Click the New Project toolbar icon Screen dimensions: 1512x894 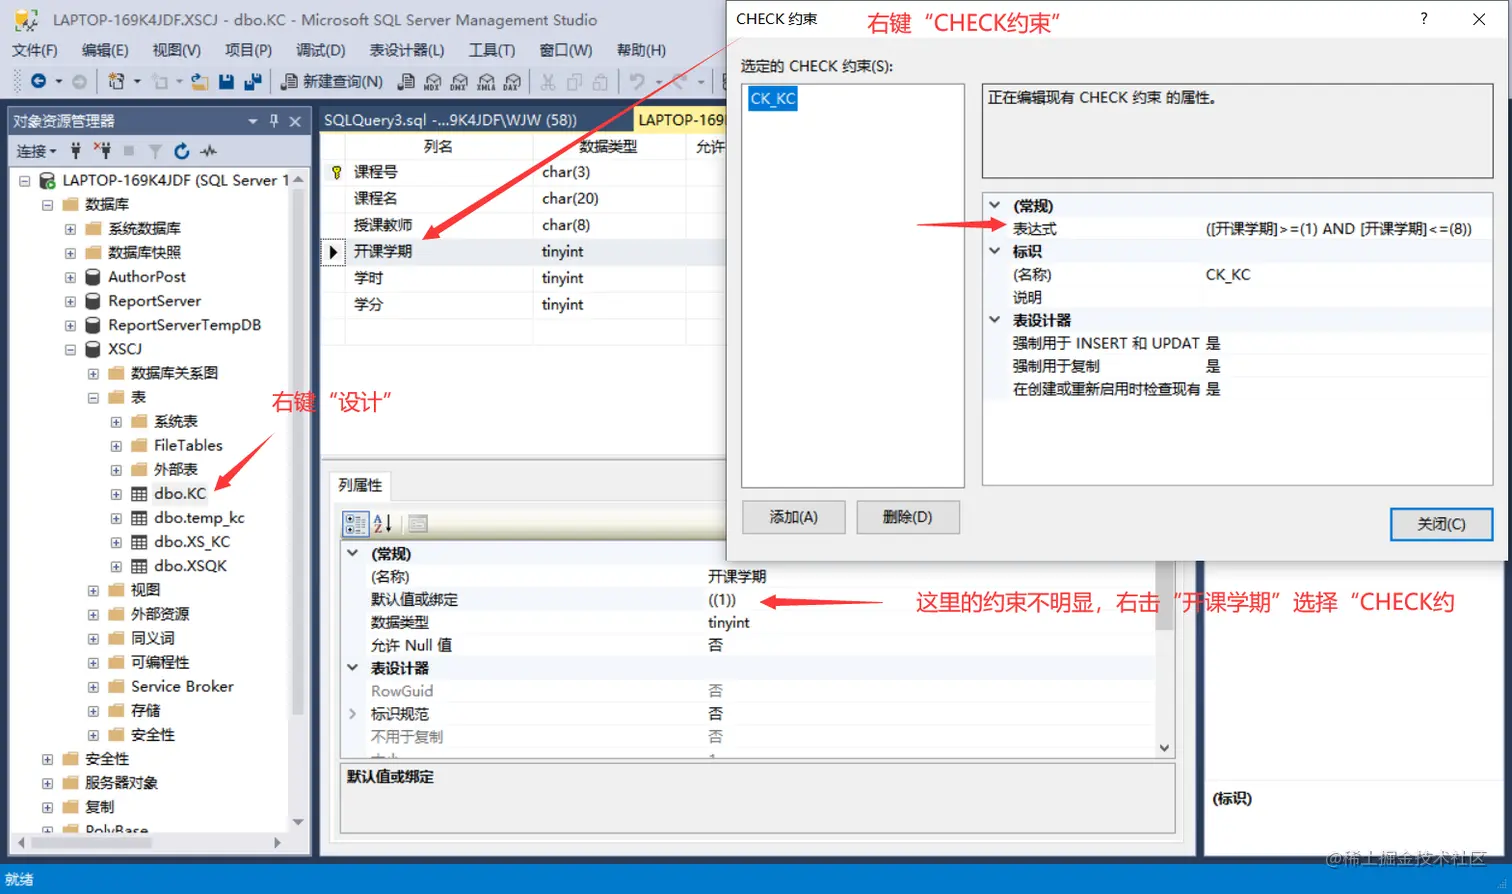pyautogui.click(x=117, y=81)
